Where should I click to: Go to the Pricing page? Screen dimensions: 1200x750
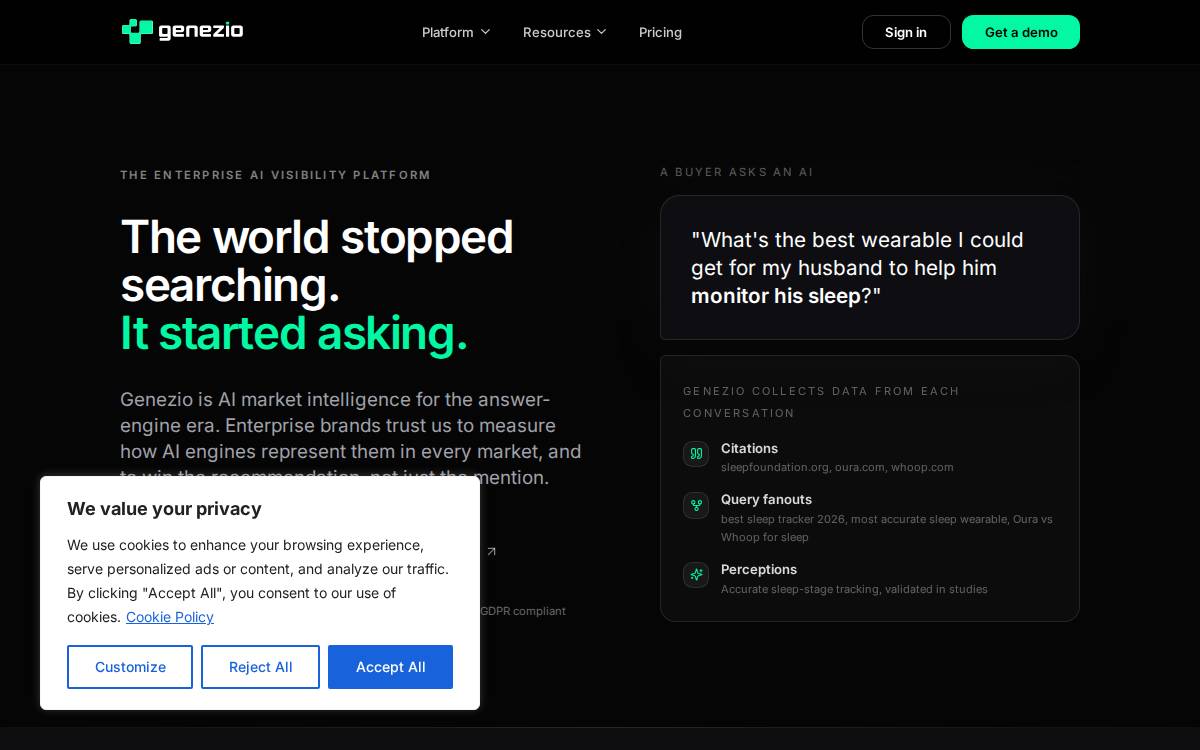(x=660, y=32)
